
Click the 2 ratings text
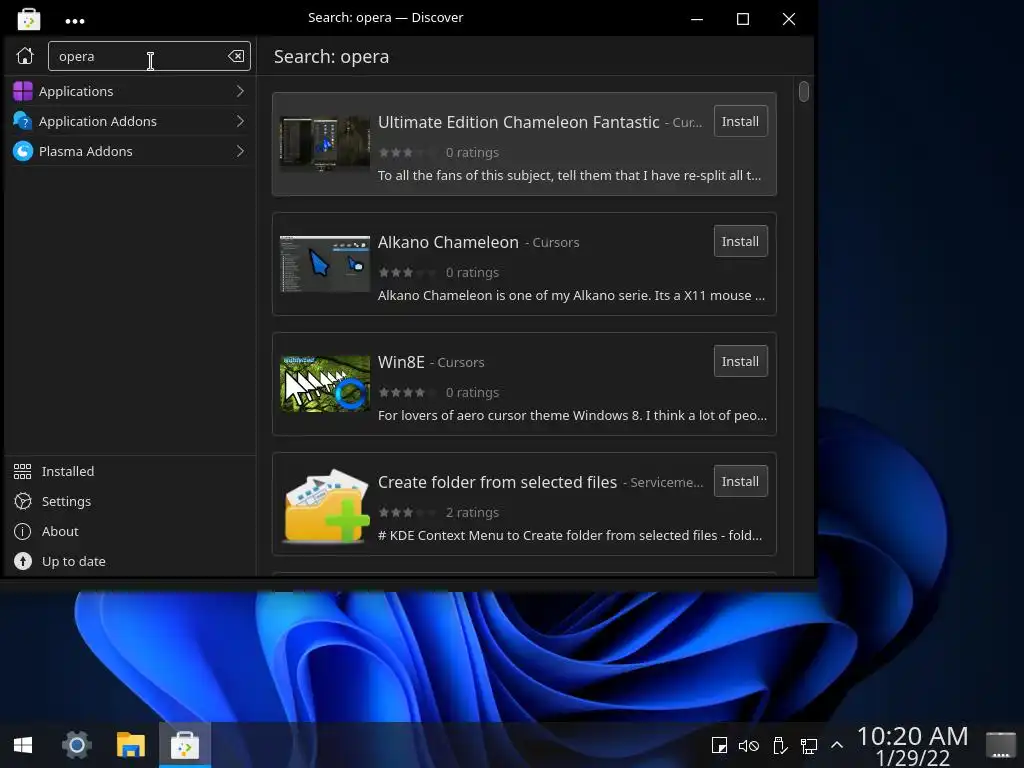click(472, 513)
